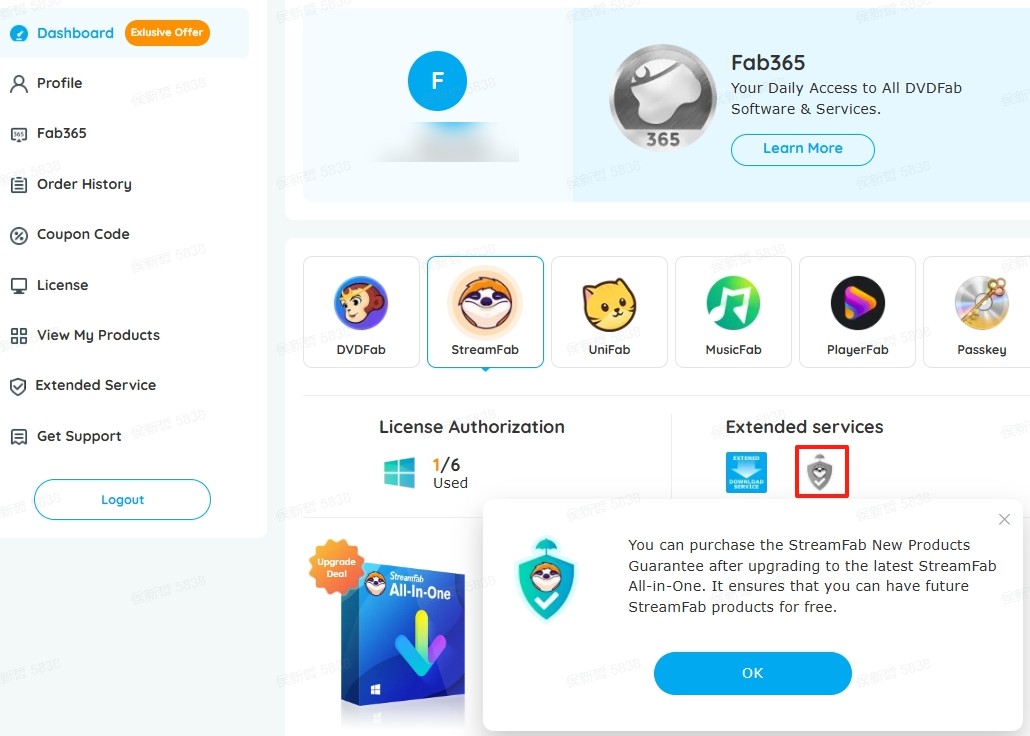Confirm the popup with OK

point(753,673)
